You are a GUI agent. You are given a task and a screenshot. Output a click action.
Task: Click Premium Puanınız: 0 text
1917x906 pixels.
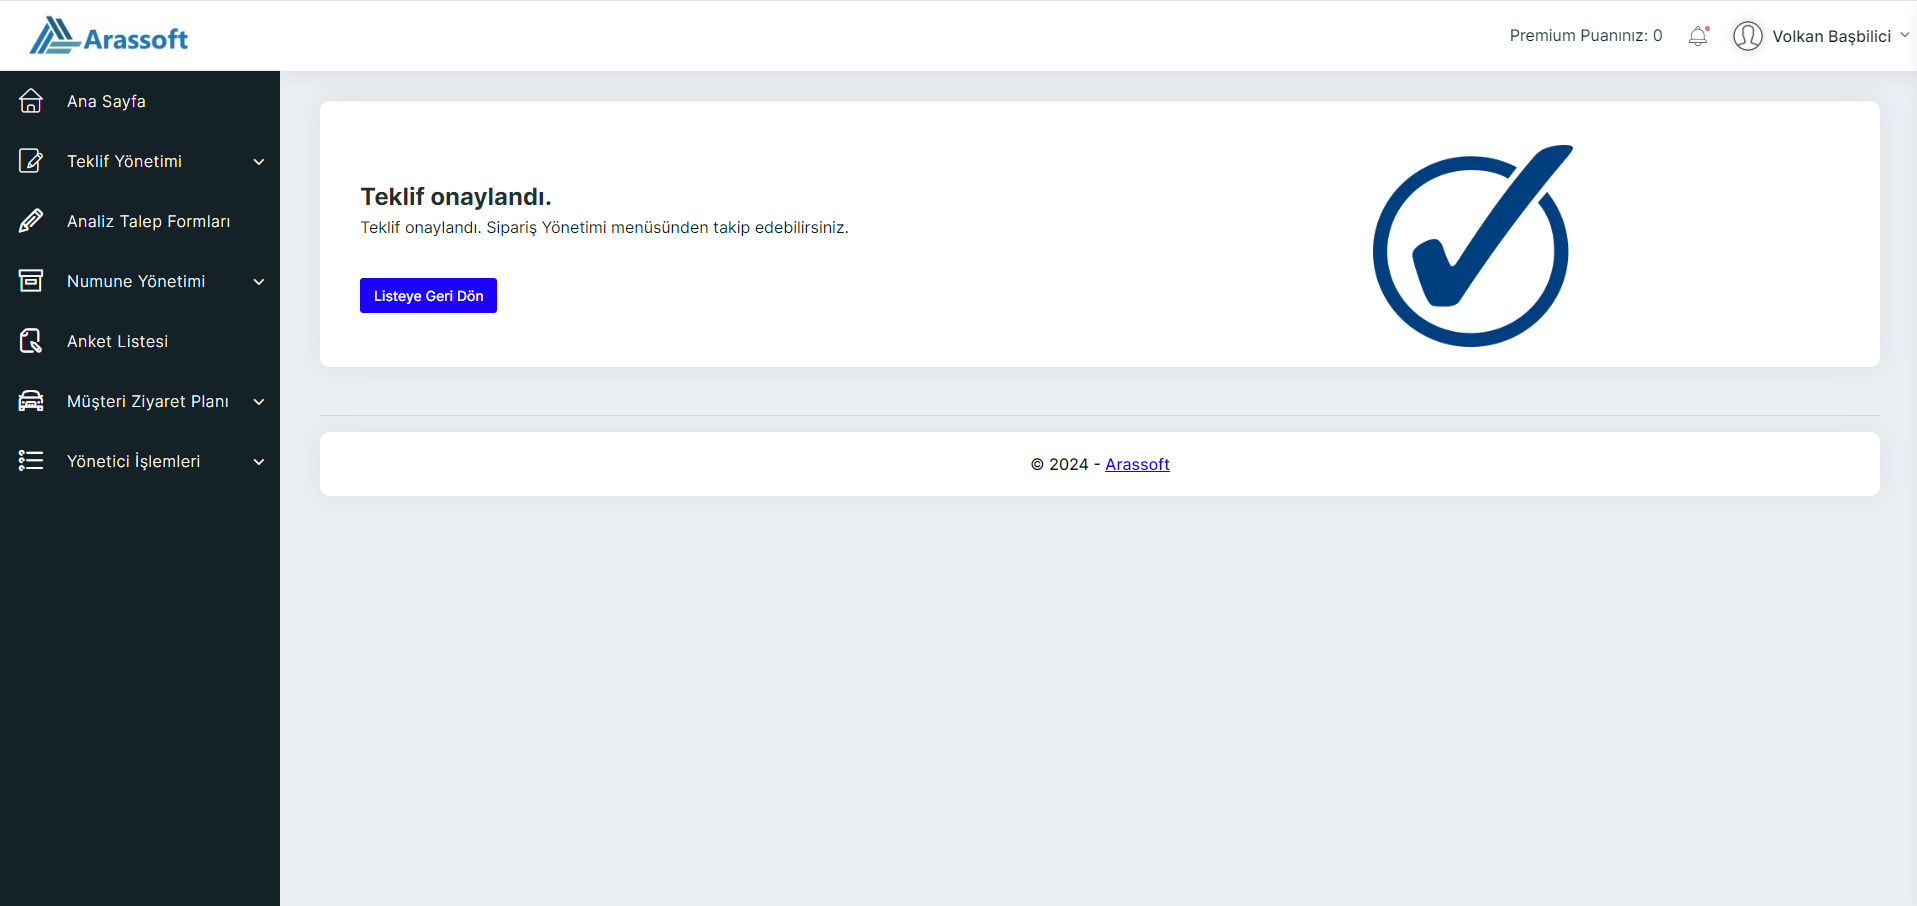point(1586,35)
